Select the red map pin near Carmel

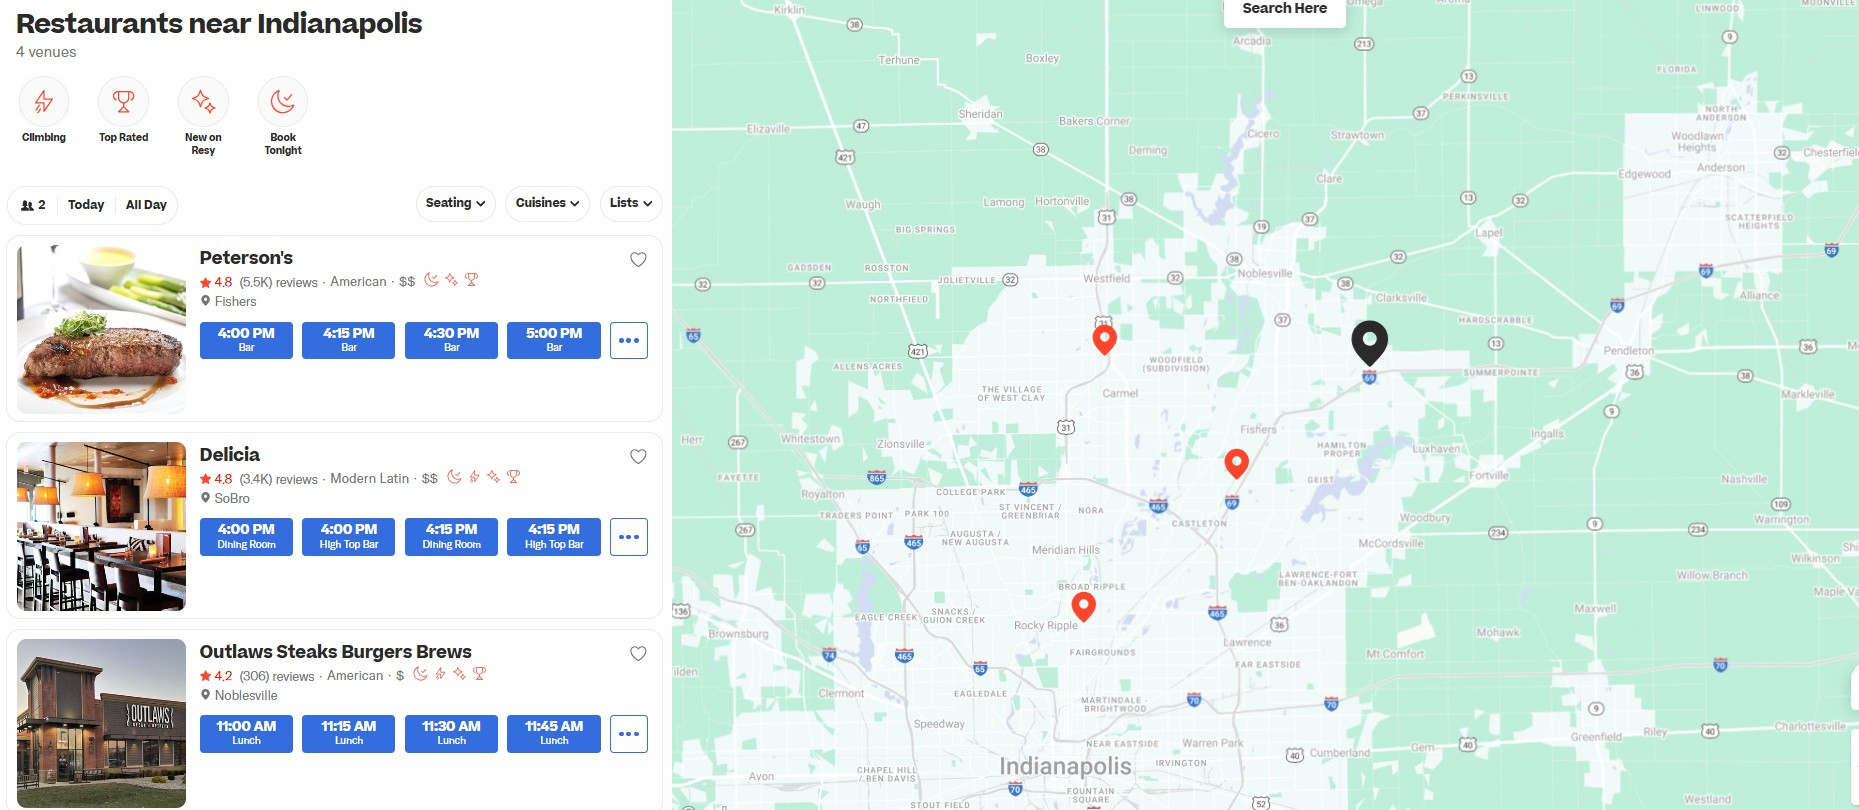[1104, 339]
